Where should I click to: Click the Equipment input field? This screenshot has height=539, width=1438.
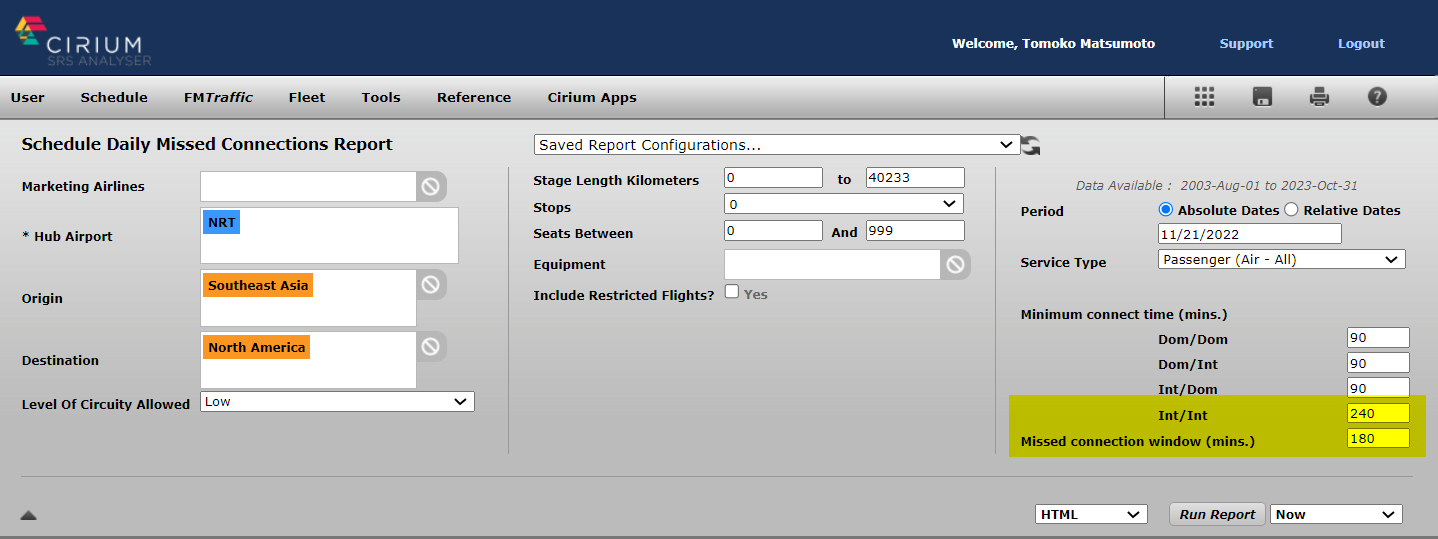[832, 264]
